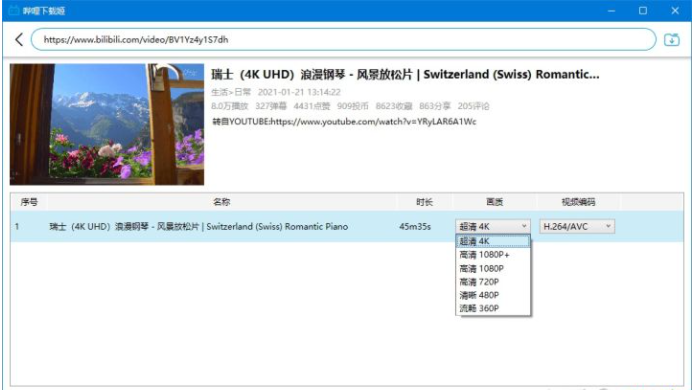The image size is (692, 390).
Task: Click the 2021-01-21 13:14:22 publish date
Action: tap(299, 92)
